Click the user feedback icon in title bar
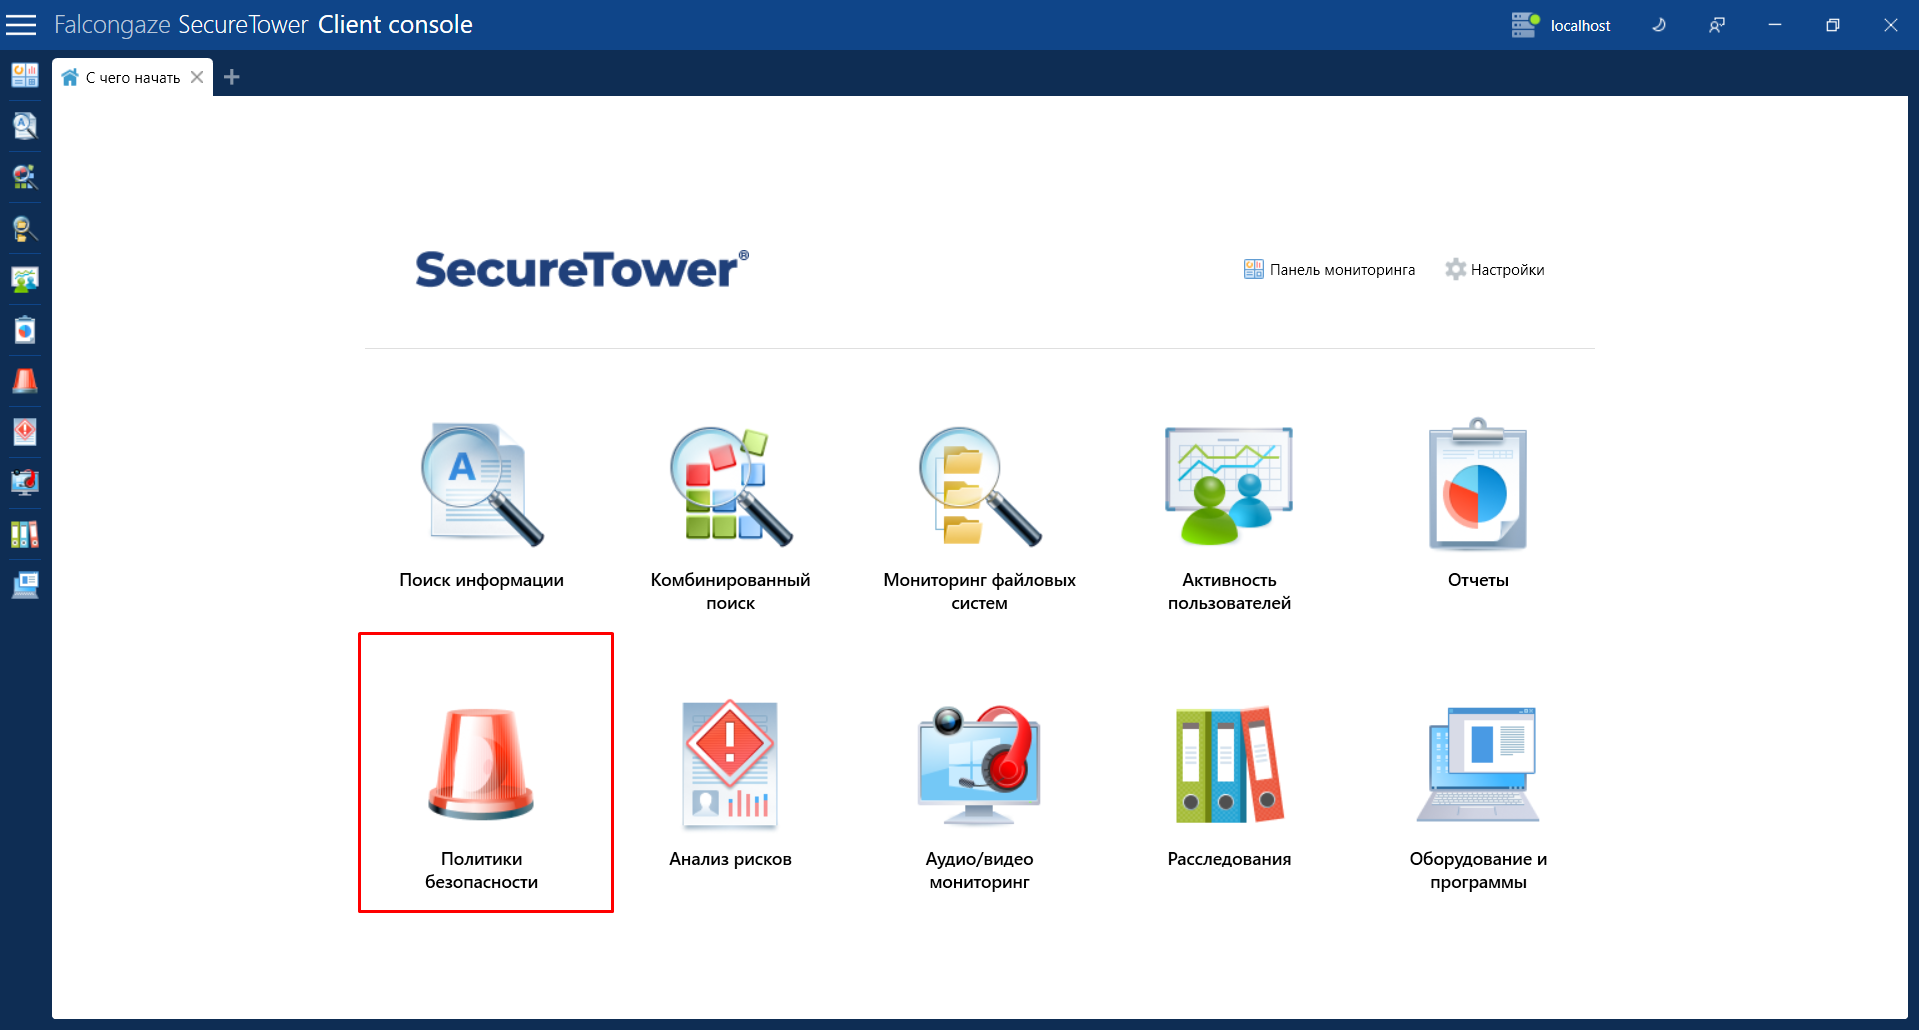Screen dimensions: 1919x1030 click(1717, 25)
